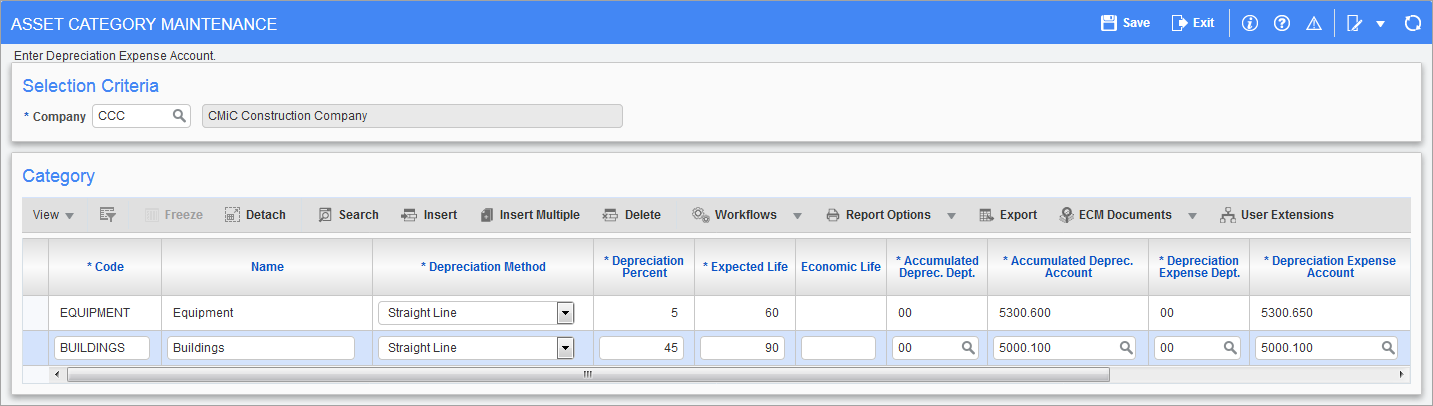Image resolution: width=1433 pixels, height=406 pixels.
Task: Open Depreciation Expense Dept. lookup for BUILDINGS
Action: [1230, 348]
